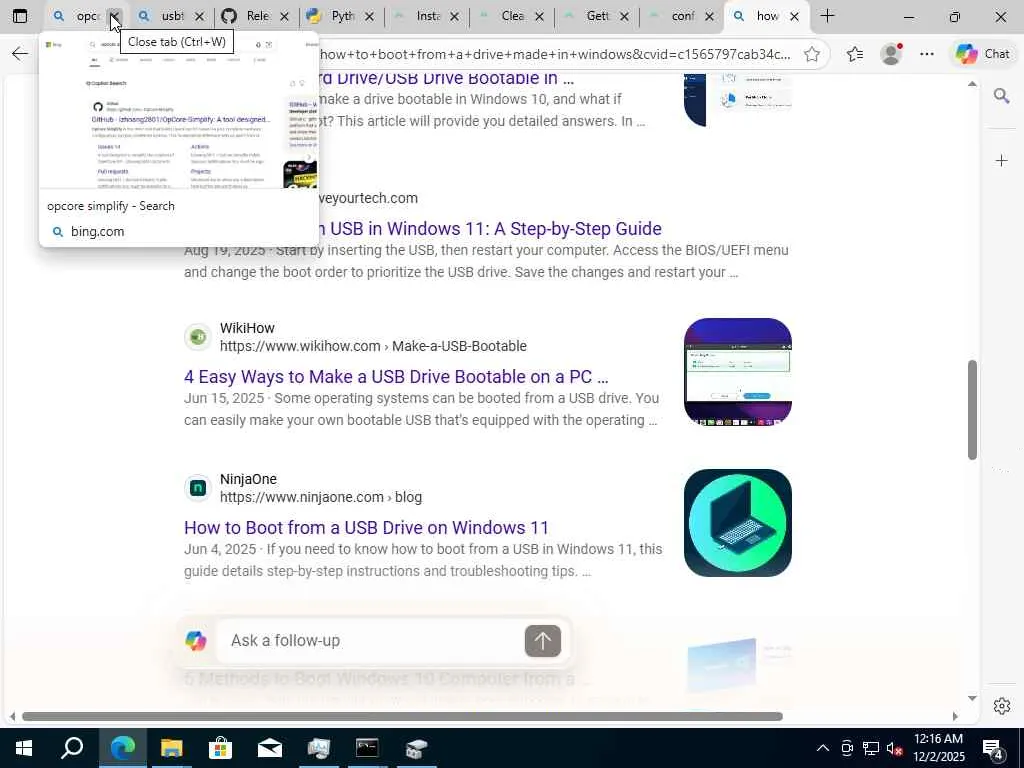
Task: Click the scroll-down arrow of page scrollbar
Action: pyautogui.click(x=972, y=698)
